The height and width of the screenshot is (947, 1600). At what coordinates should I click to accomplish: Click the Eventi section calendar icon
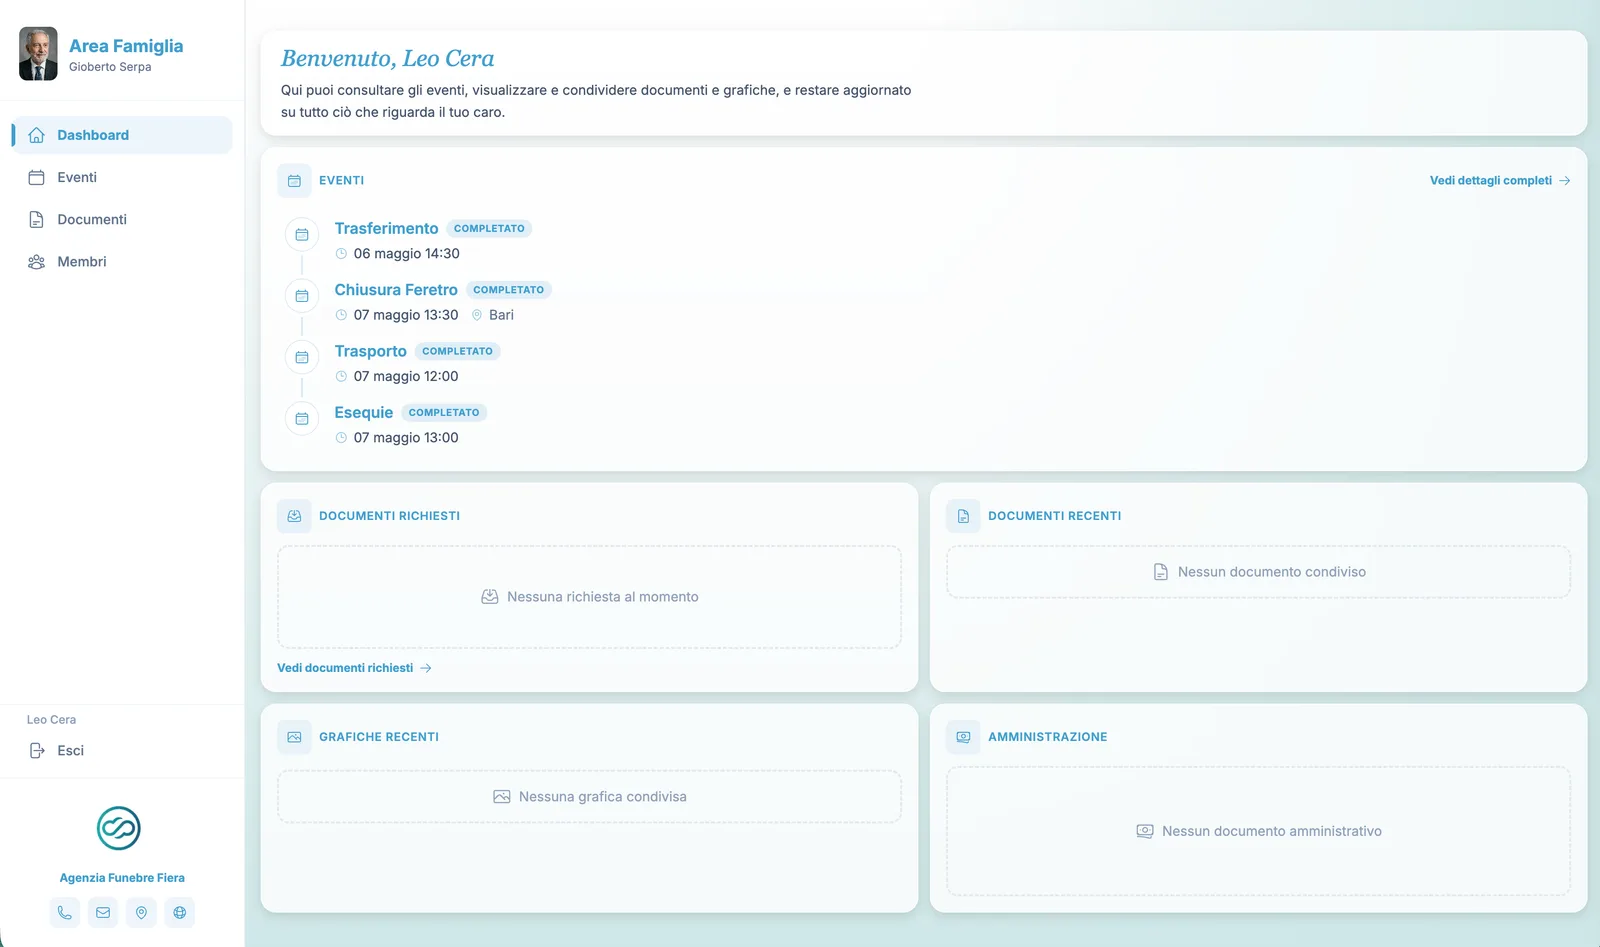click(x=294, y=181)
